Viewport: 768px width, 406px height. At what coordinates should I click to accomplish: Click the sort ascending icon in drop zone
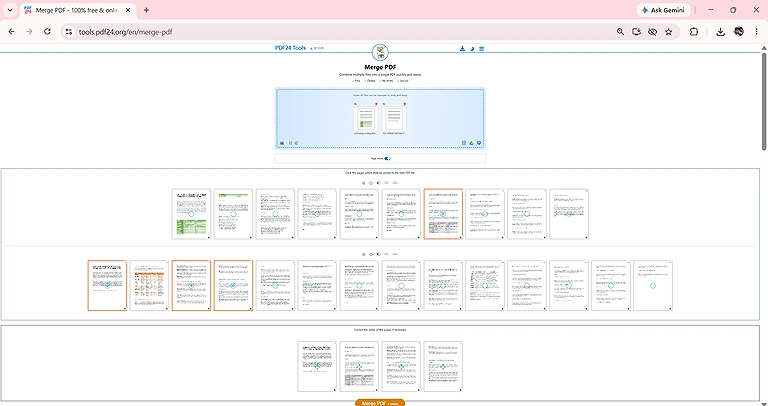click(290, 143)
